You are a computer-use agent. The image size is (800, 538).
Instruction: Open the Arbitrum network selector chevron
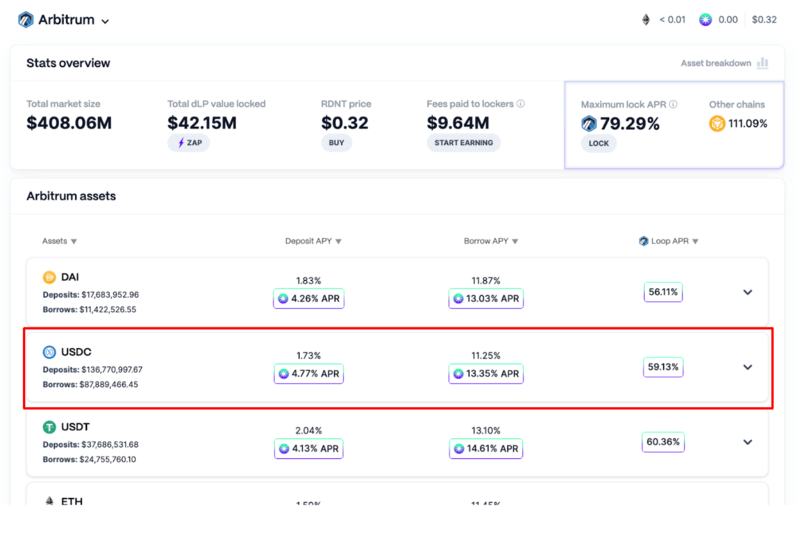point(105,21)
